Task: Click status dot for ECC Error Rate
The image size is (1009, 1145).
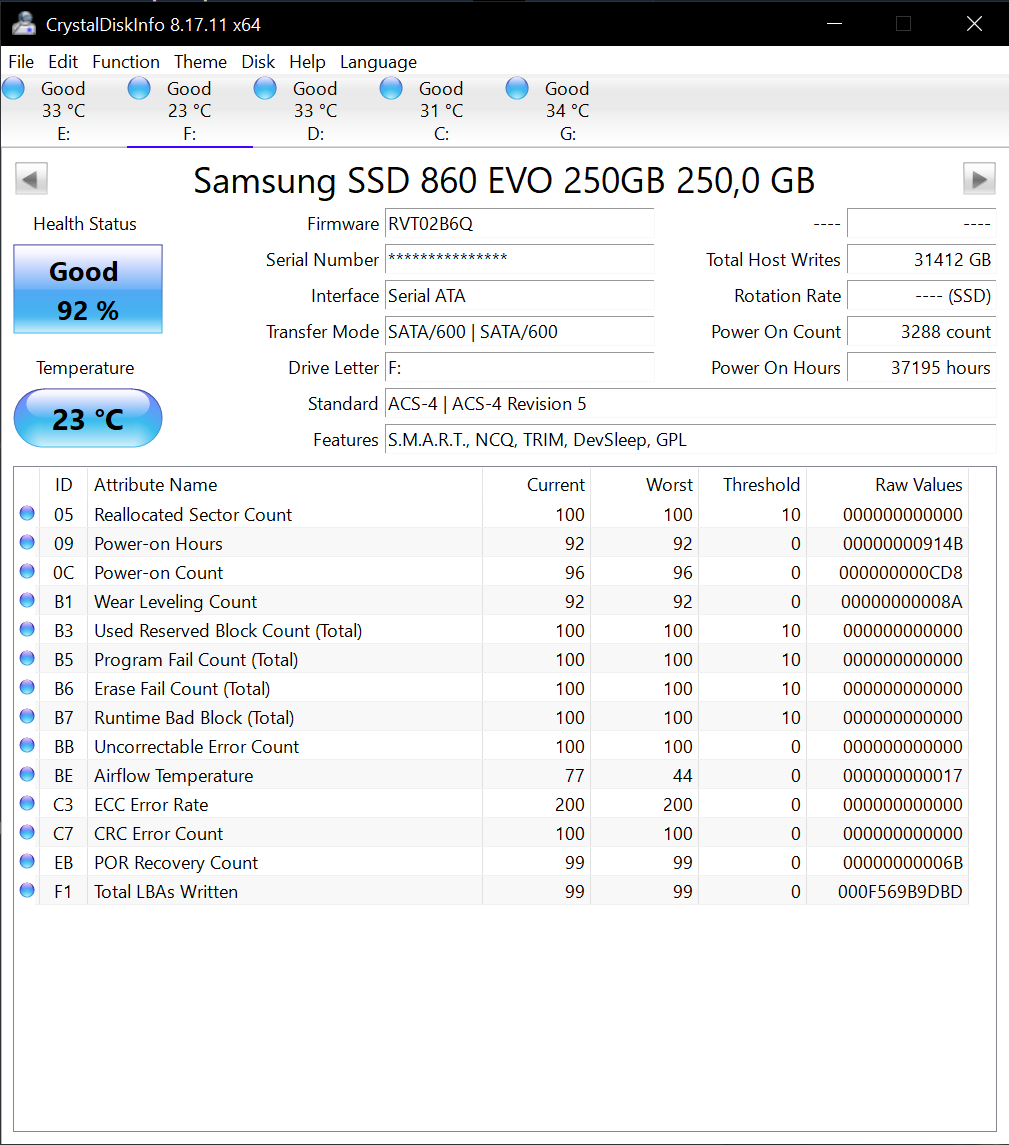Action: pos(27,803)
